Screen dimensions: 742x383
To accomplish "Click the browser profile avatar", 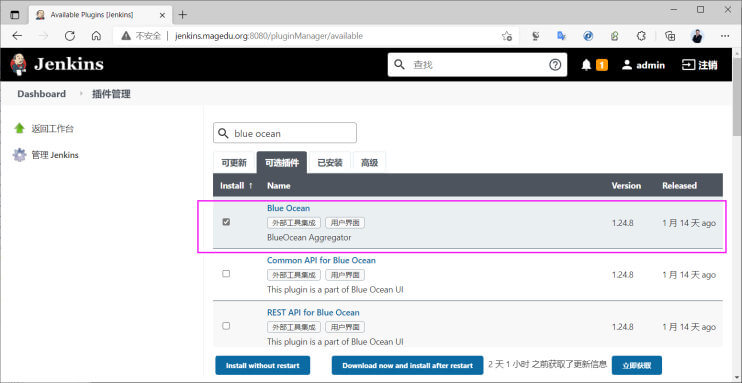I will (697, 36).
